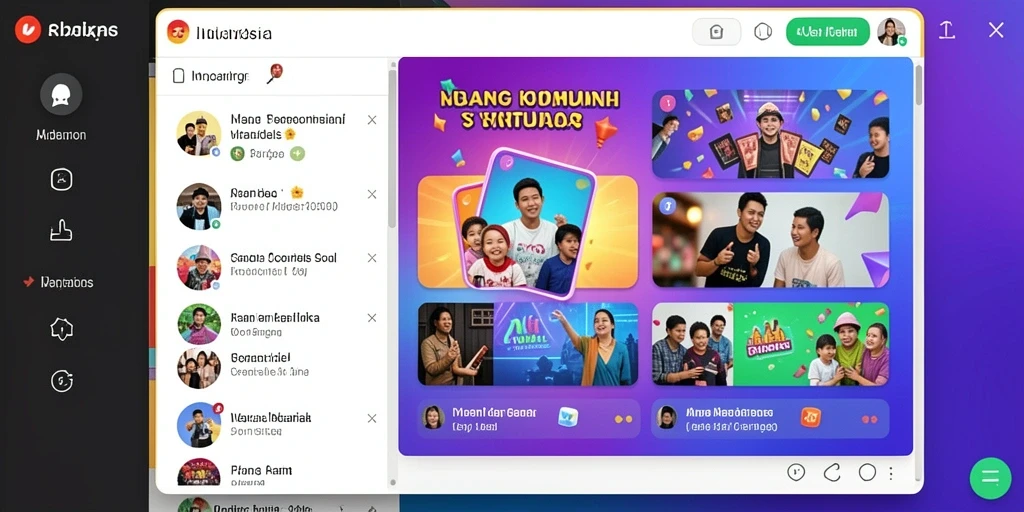The image size is (1024, 512).
Task: Click the red badge on Wananeloberiak avatar
Action: [x=217, y=408]
